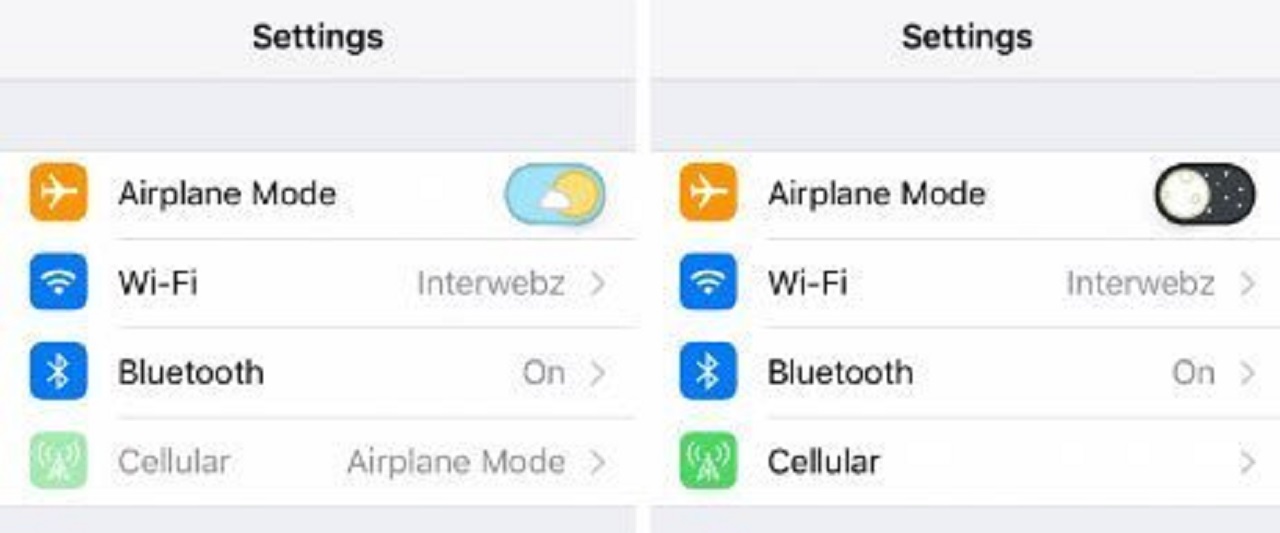Tap the Interwebz network name in right panel

click(x=1141, y=283)
